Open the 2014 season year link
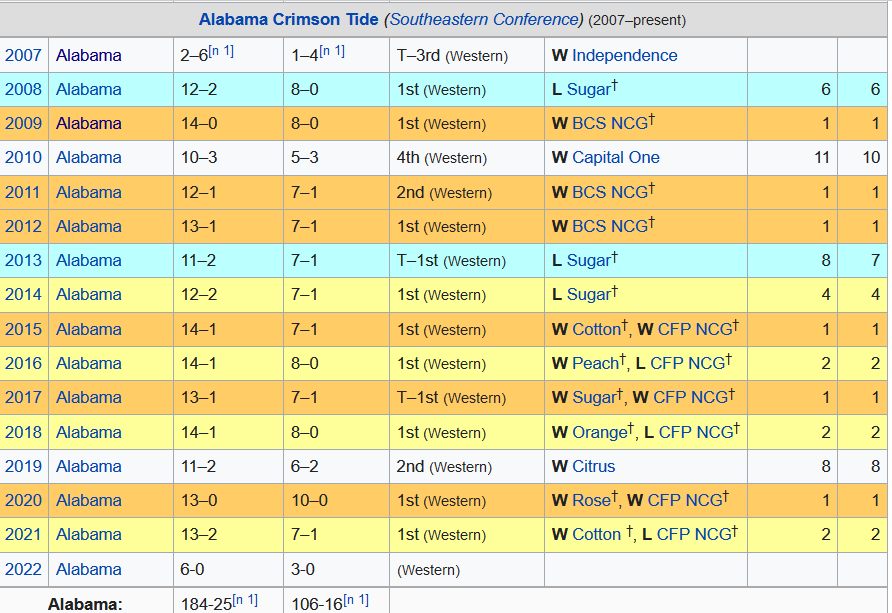This screenshot has height=613, width=892. [x=23, y=295]
